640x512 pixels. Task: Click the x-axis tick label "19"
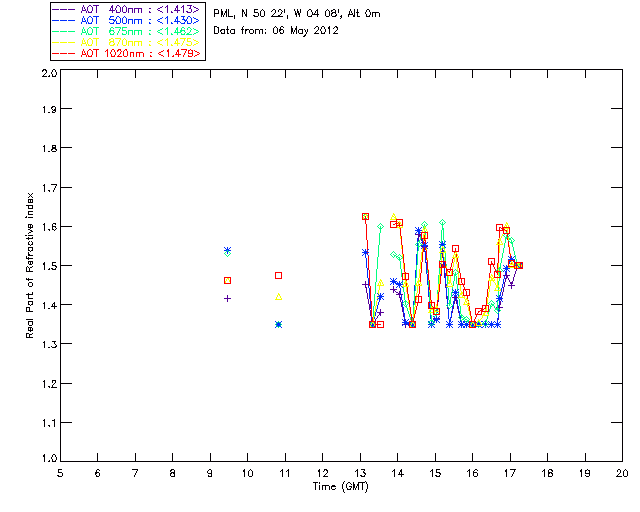pyautogui.click(x=585, y=473)
